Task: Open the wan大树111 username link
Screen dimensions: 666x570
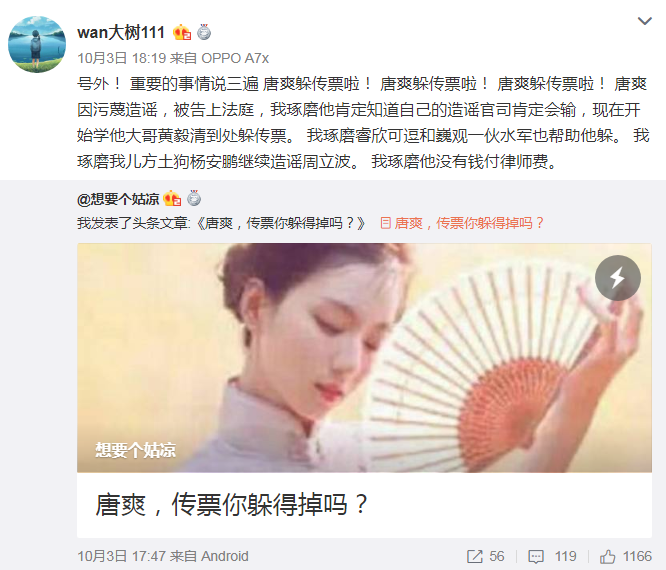Action: tap(121, 33)
